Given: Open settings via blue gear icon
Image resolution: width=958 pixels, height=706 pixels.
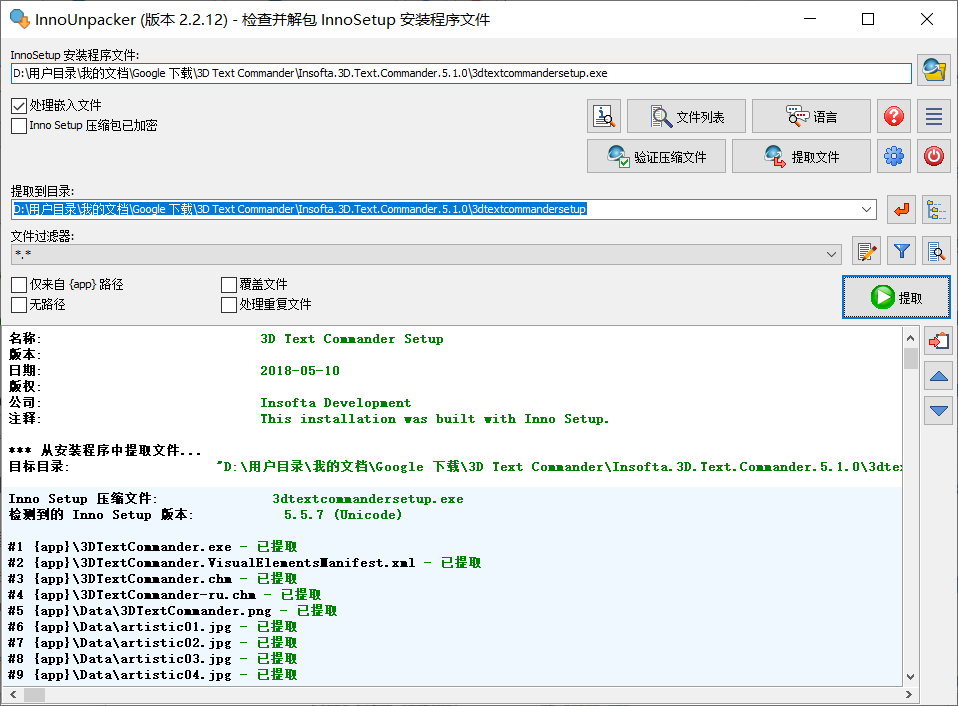Looking at the screenshot, I should pyautogui.click(x=894, y=156).
